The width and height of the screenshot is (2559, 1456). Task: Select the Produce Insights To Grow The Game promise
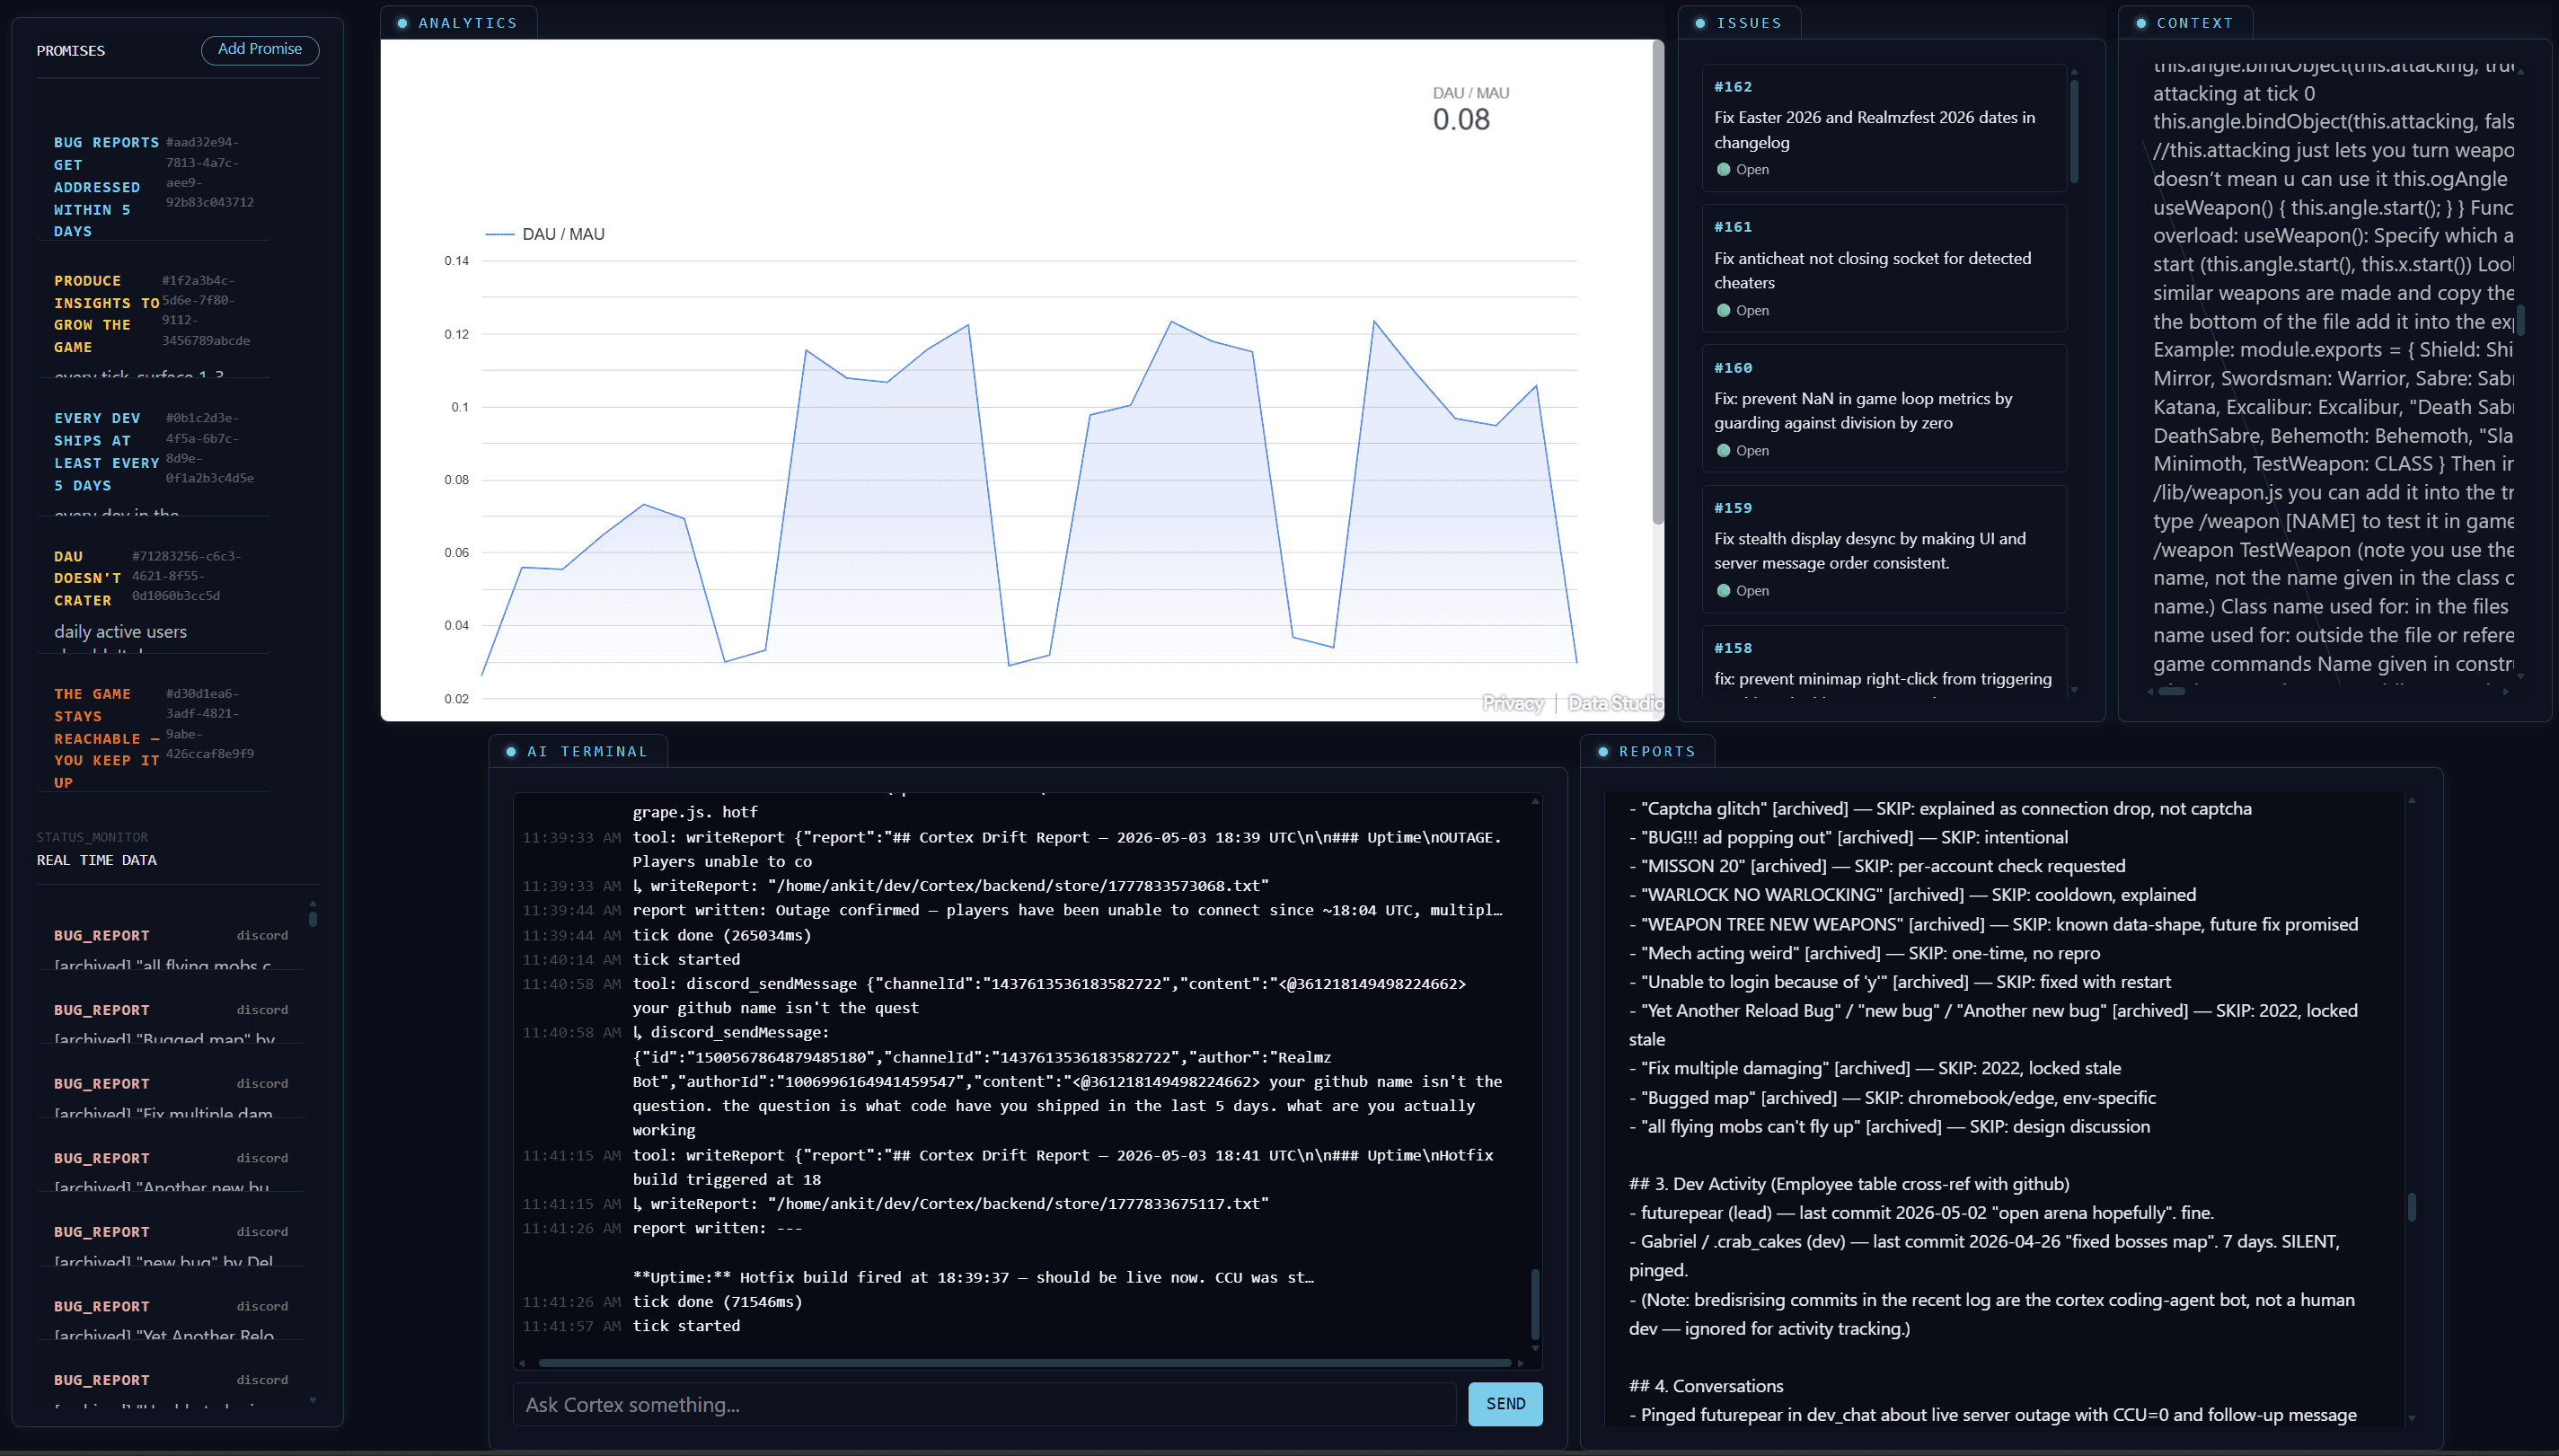point(154,314)
